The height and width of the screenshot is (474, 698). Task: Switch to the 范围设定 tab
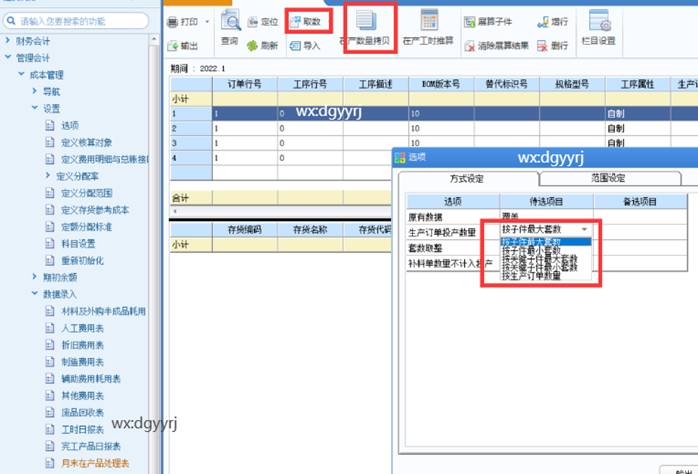coord(609,178)
